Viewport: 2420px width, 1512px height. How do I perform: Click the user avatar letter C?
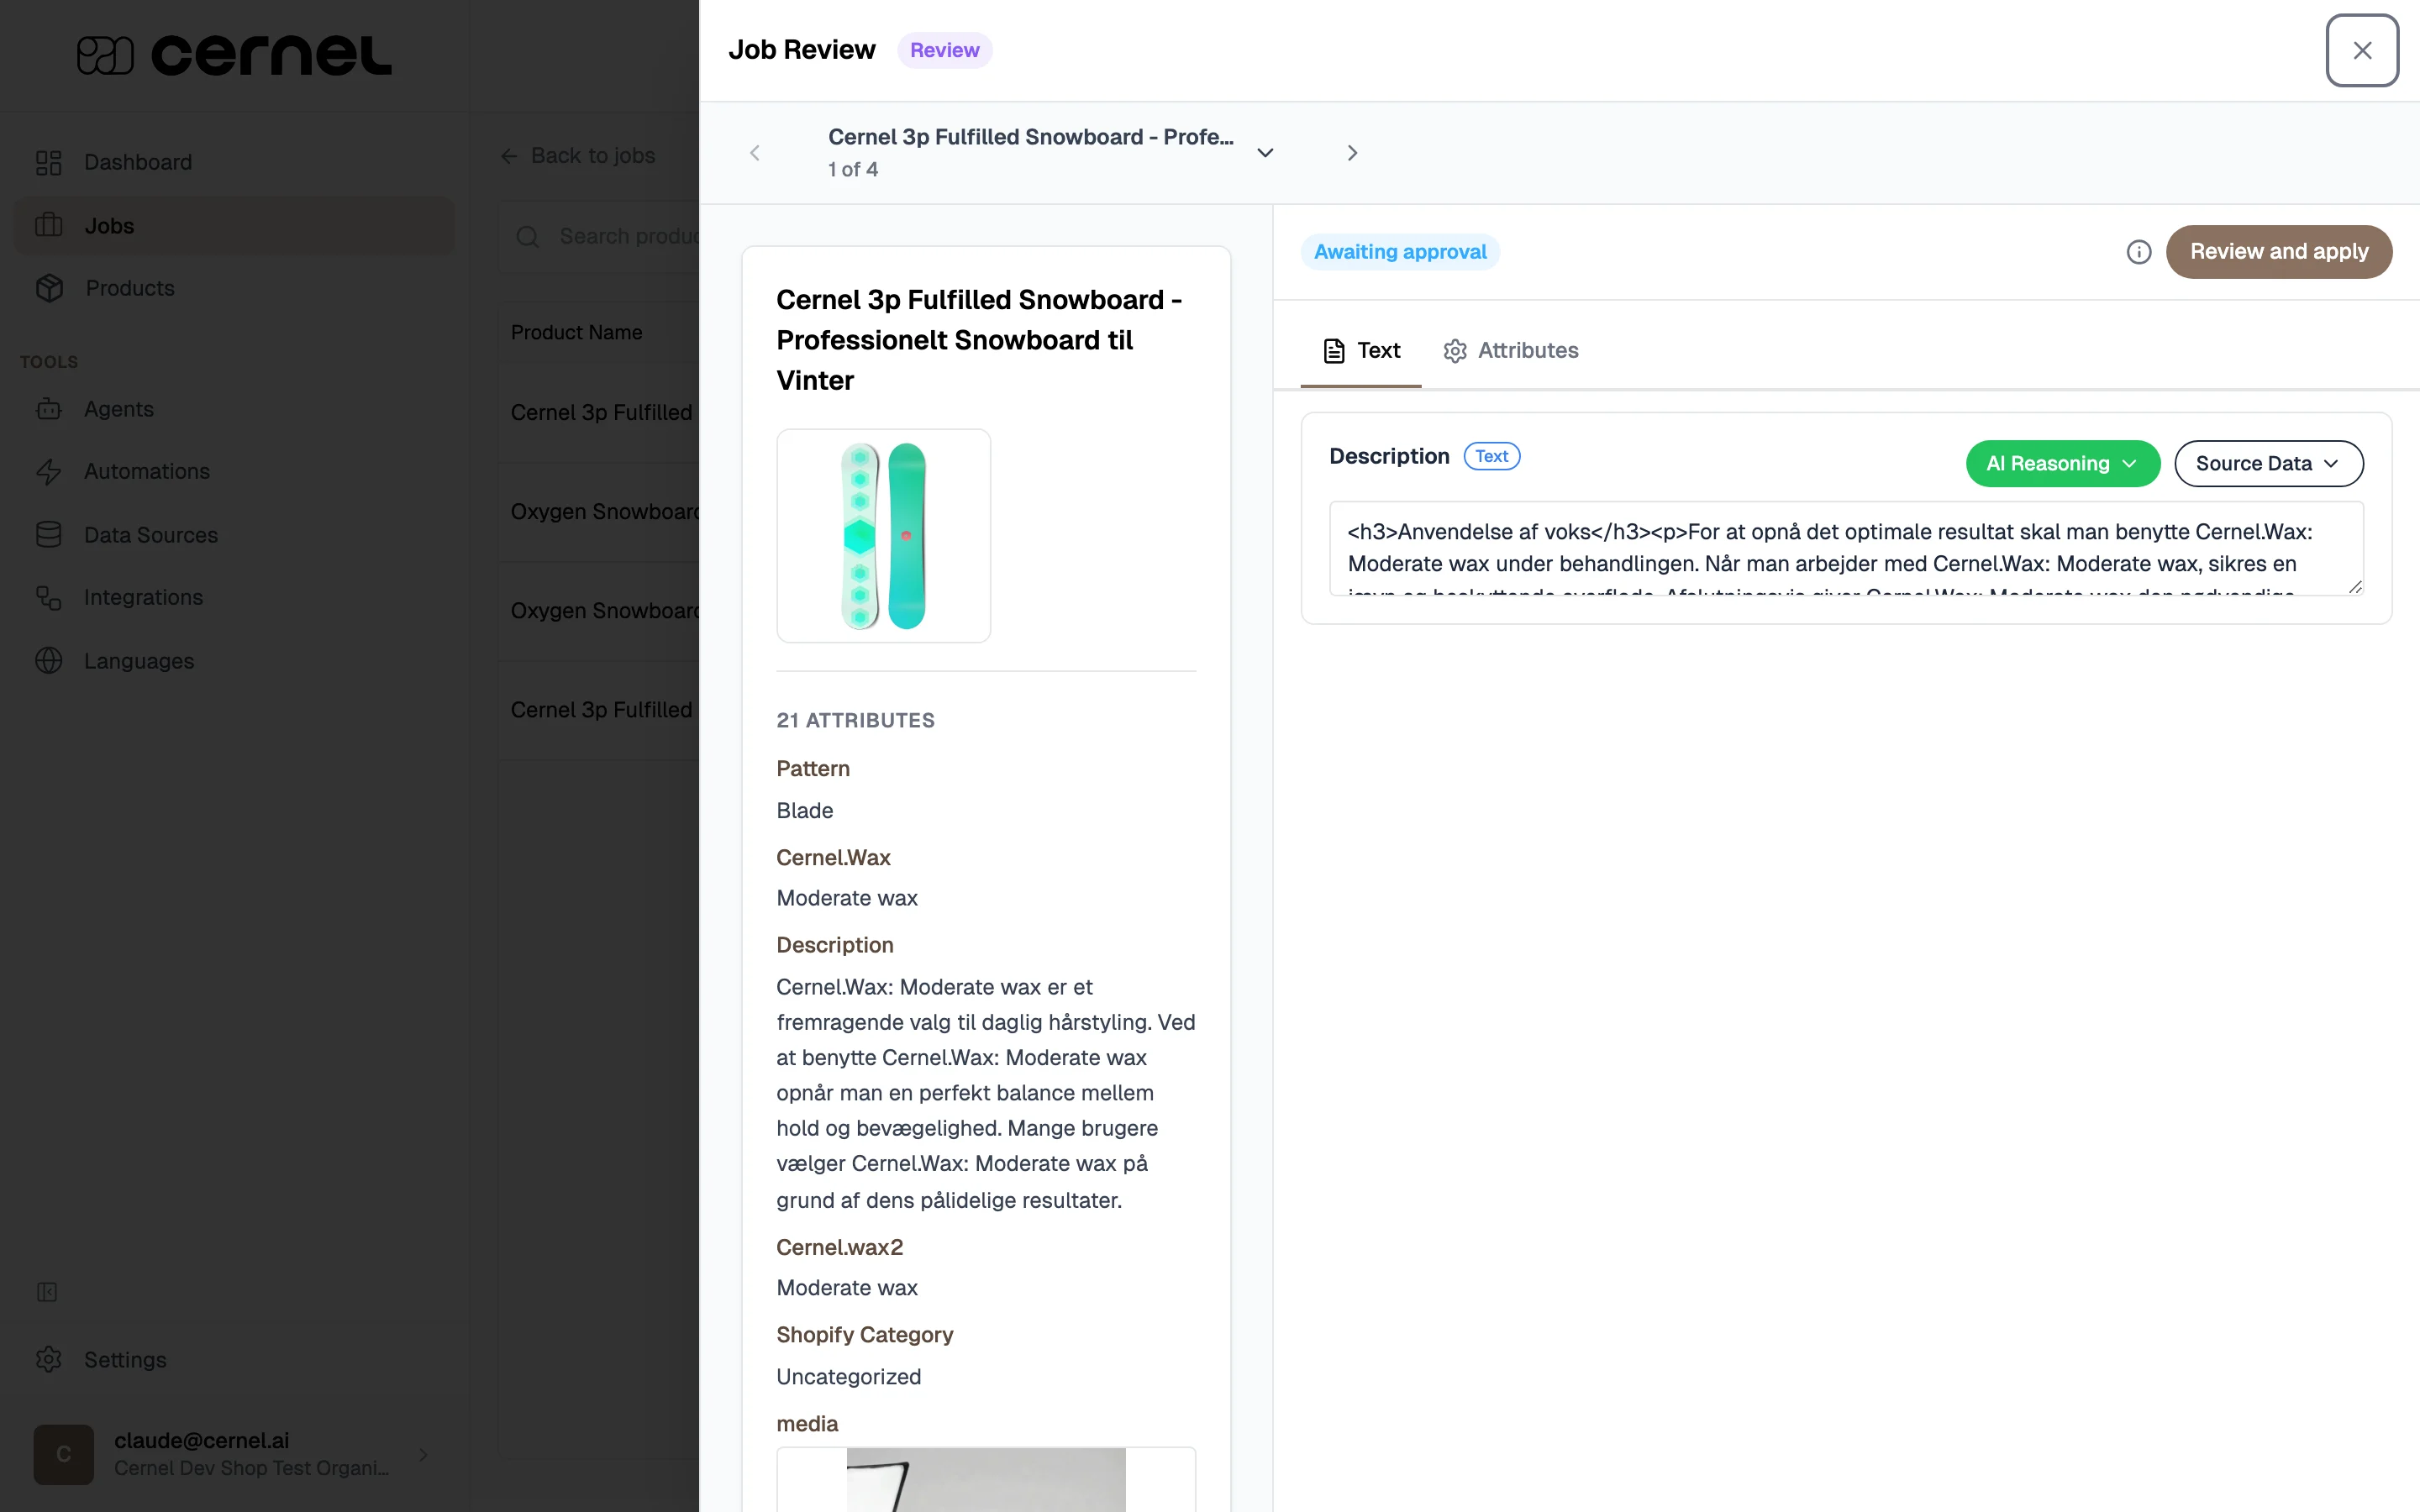tap(63, 1454)
